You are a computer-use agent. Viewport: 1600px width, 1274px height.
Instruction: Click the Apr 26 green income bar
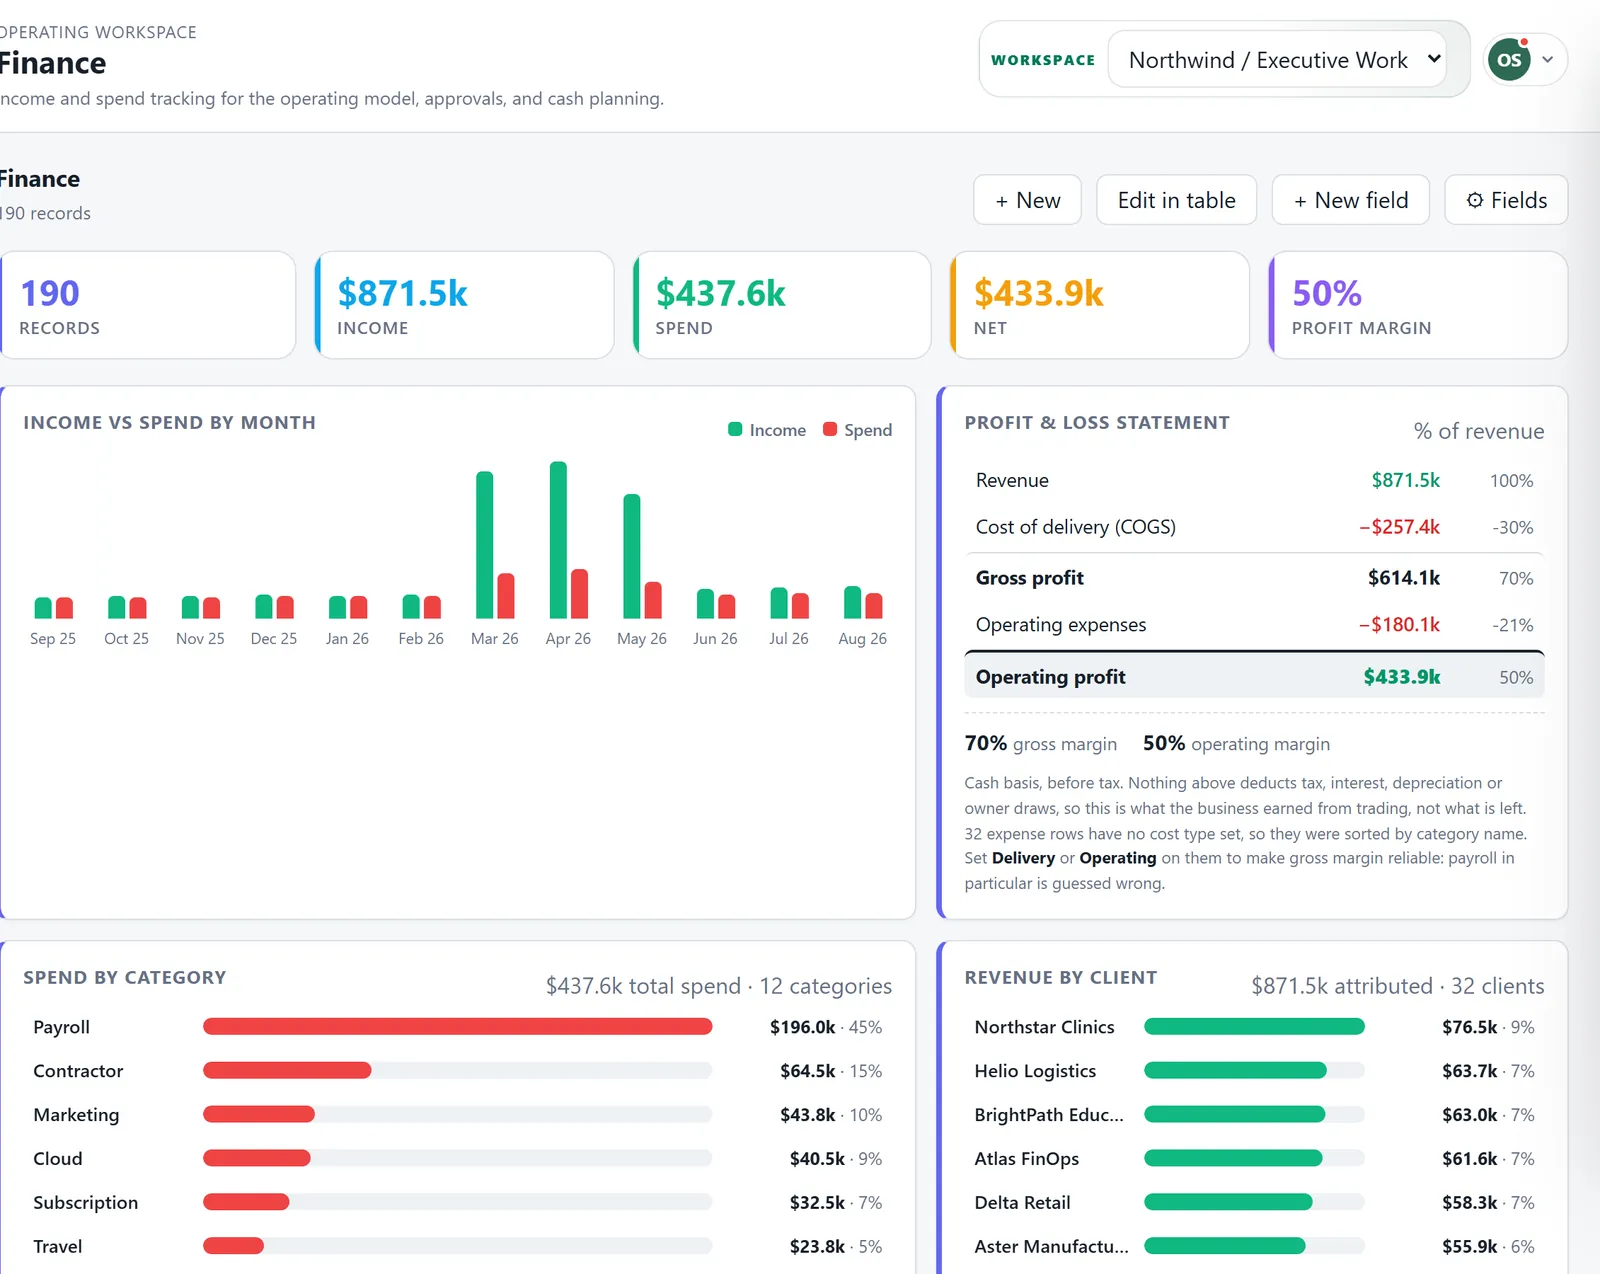558,540
